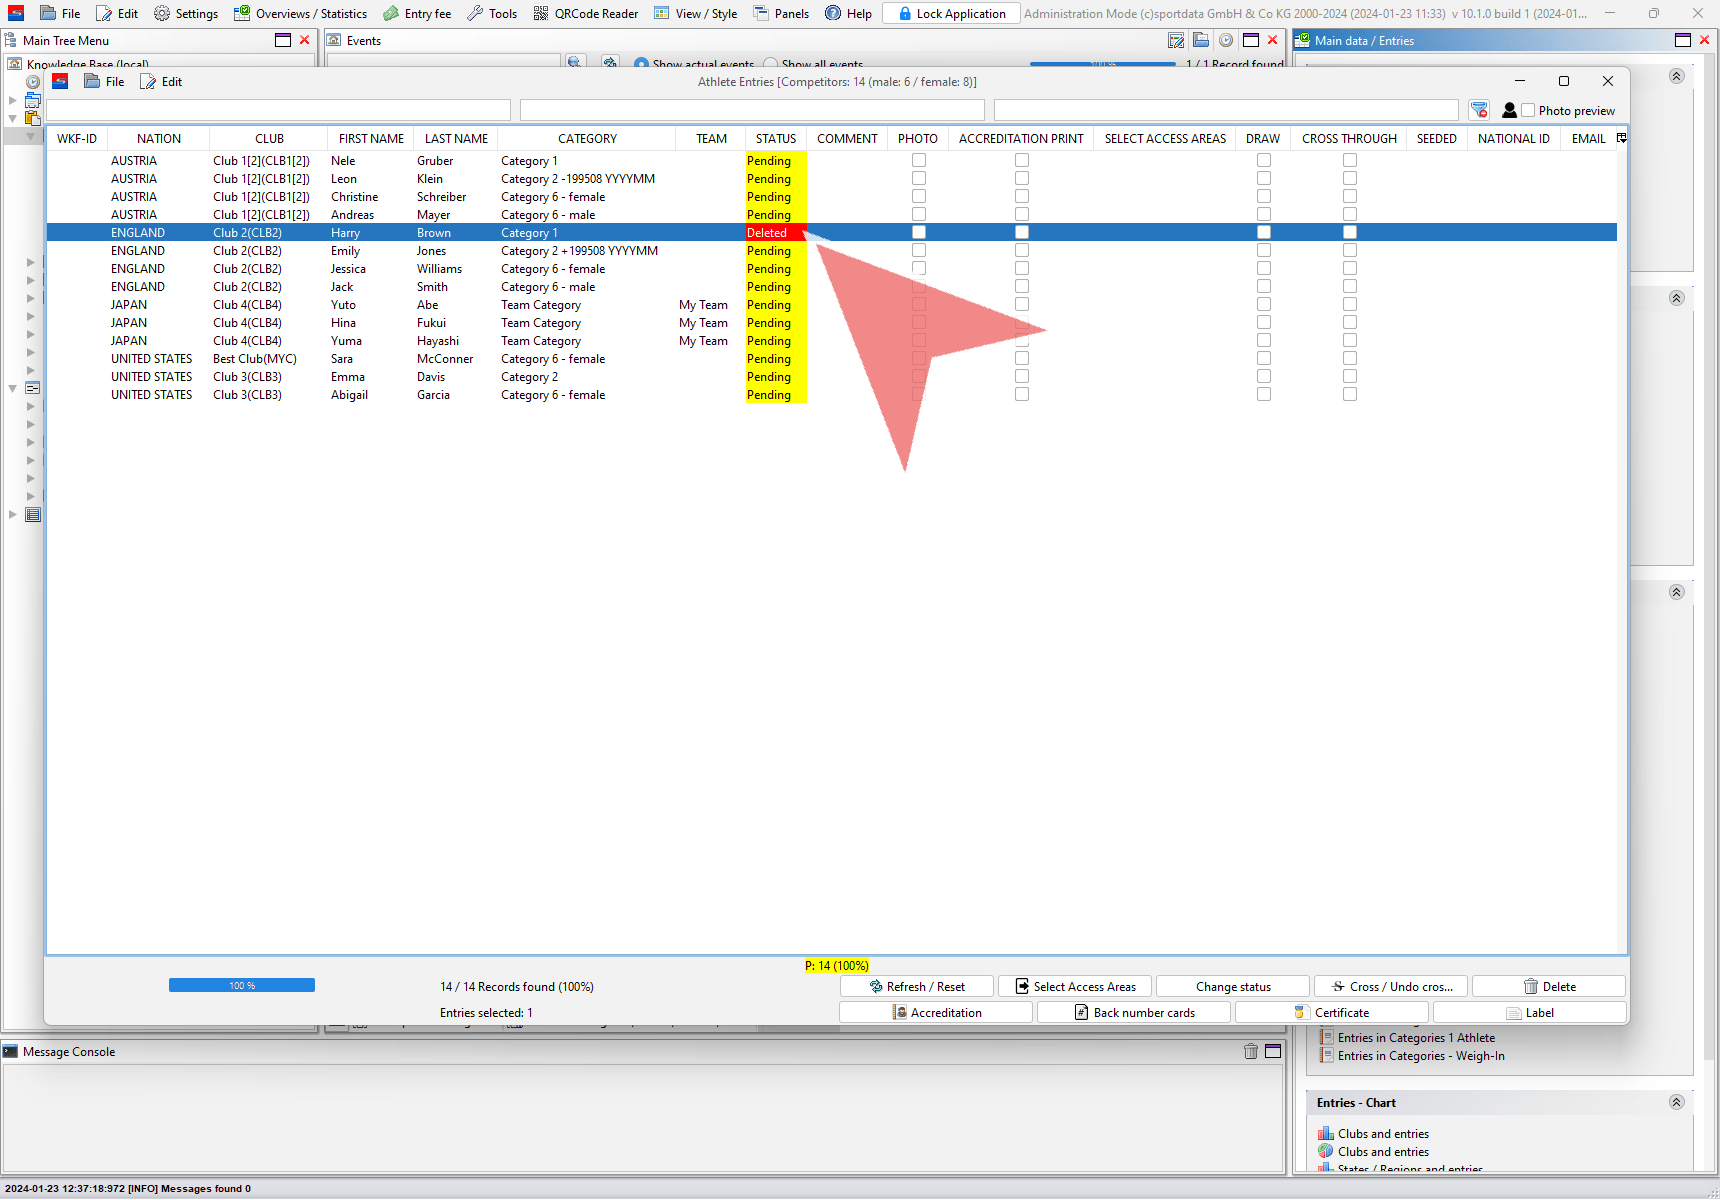Click the Lock Application padlock button

point(951,13)
